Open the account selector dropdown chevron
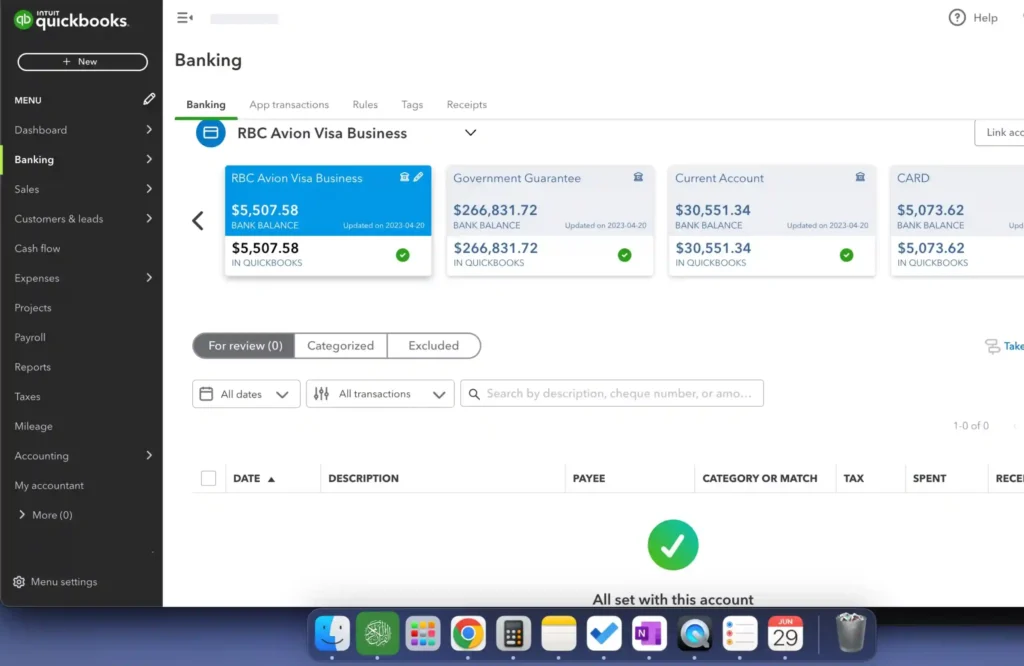The image size is (1024, 666). [x=470, y=133]
